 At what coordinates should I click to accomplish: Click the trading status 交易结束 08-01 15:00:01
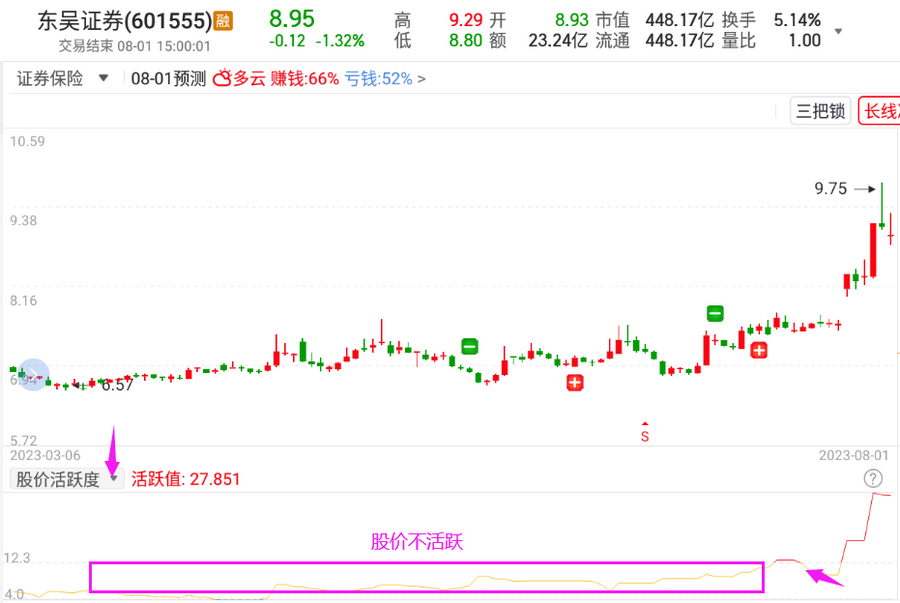pos(134,46)
